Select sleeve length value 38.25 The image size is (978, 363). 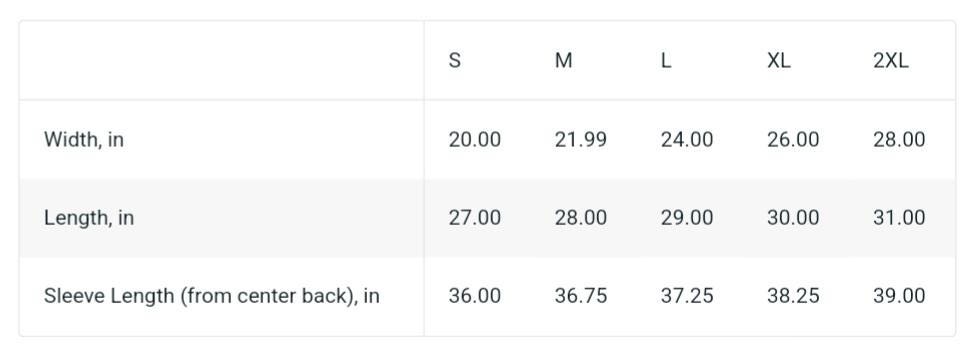tap(793, 296)
